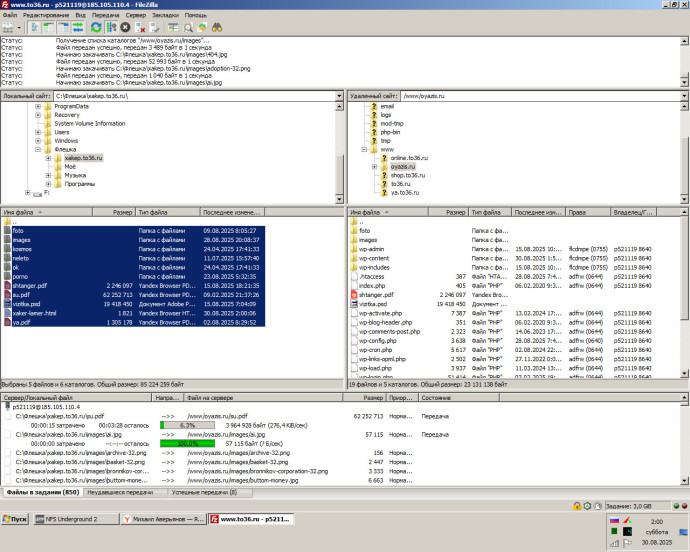Click the red activity LED indicator
Viewport: 690px width, 552px height.
click(x=684, y=506)
